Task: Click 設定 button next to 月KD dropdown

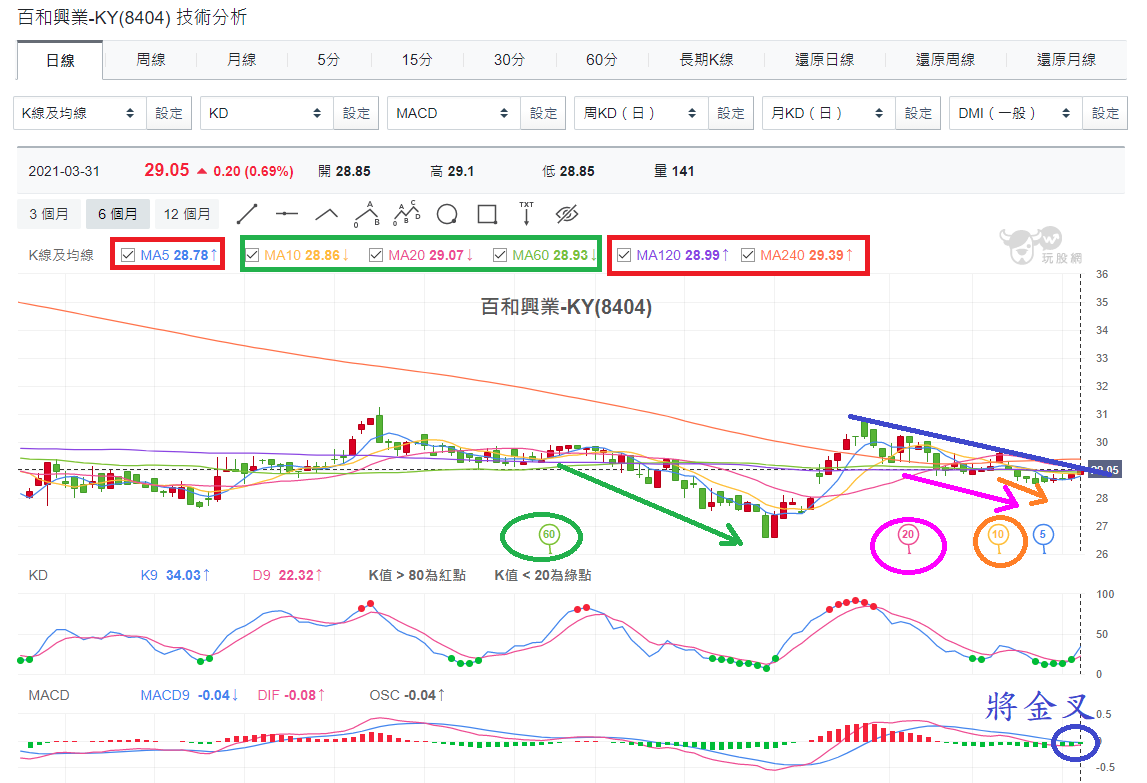Action: [918, 113]
